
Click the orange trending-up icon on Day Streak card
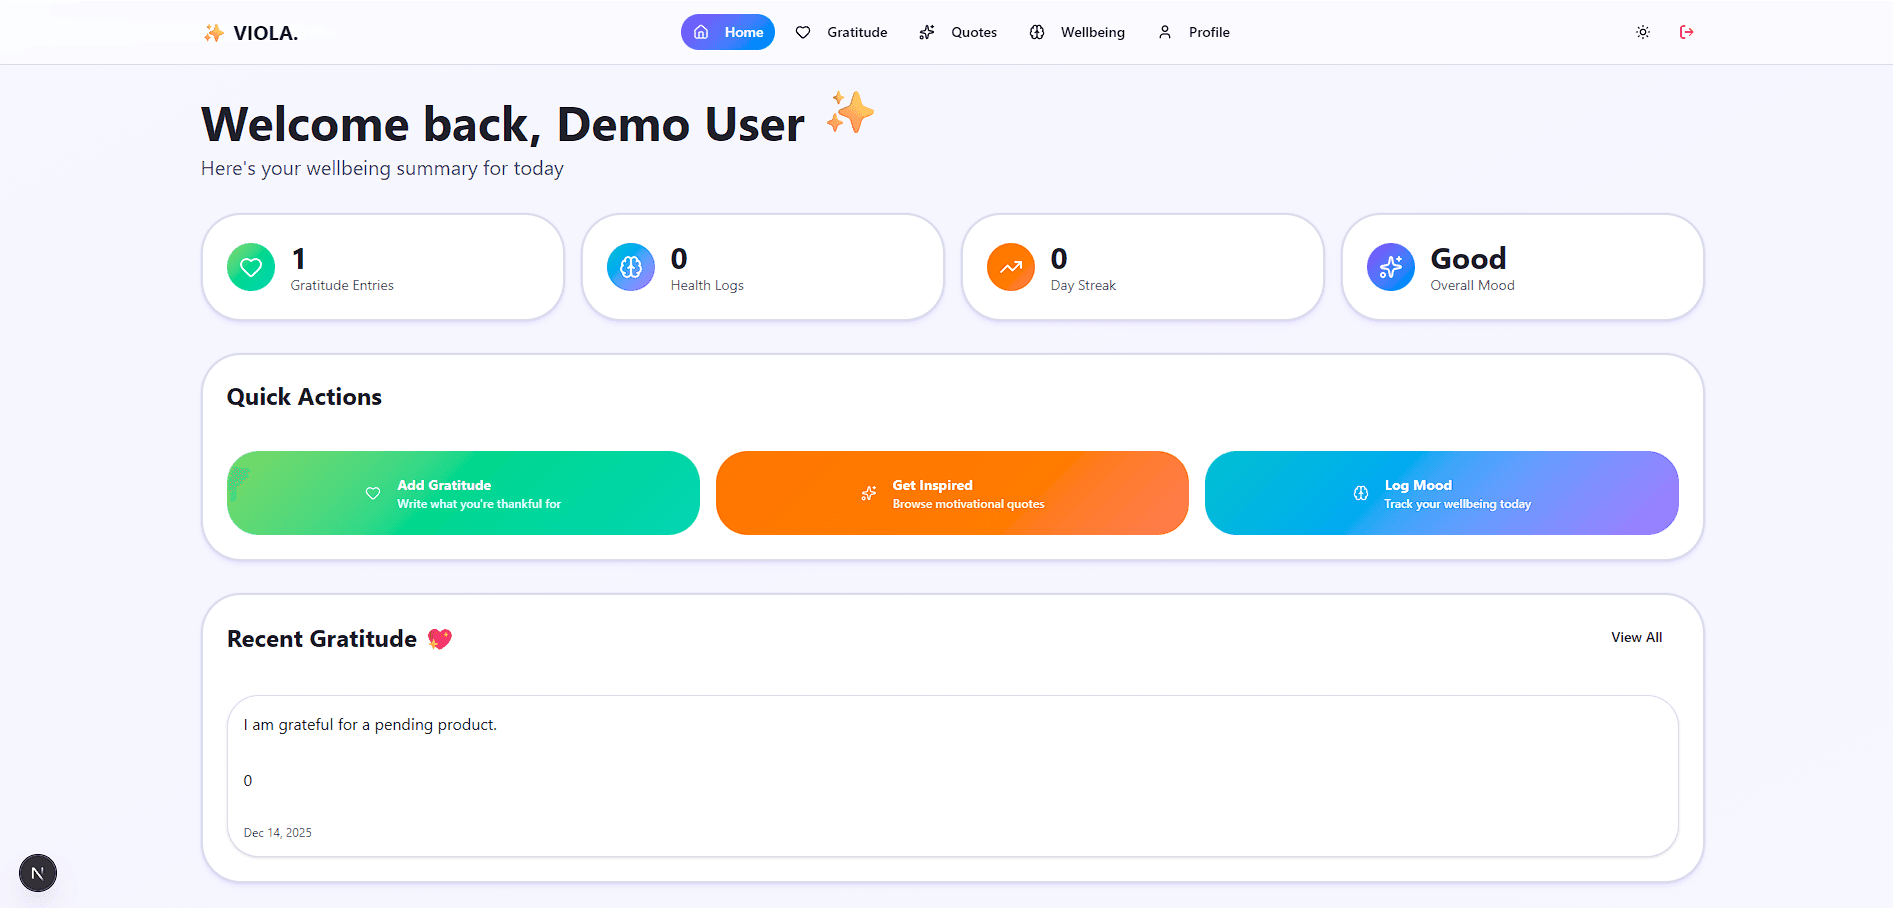pos(1010,267)
